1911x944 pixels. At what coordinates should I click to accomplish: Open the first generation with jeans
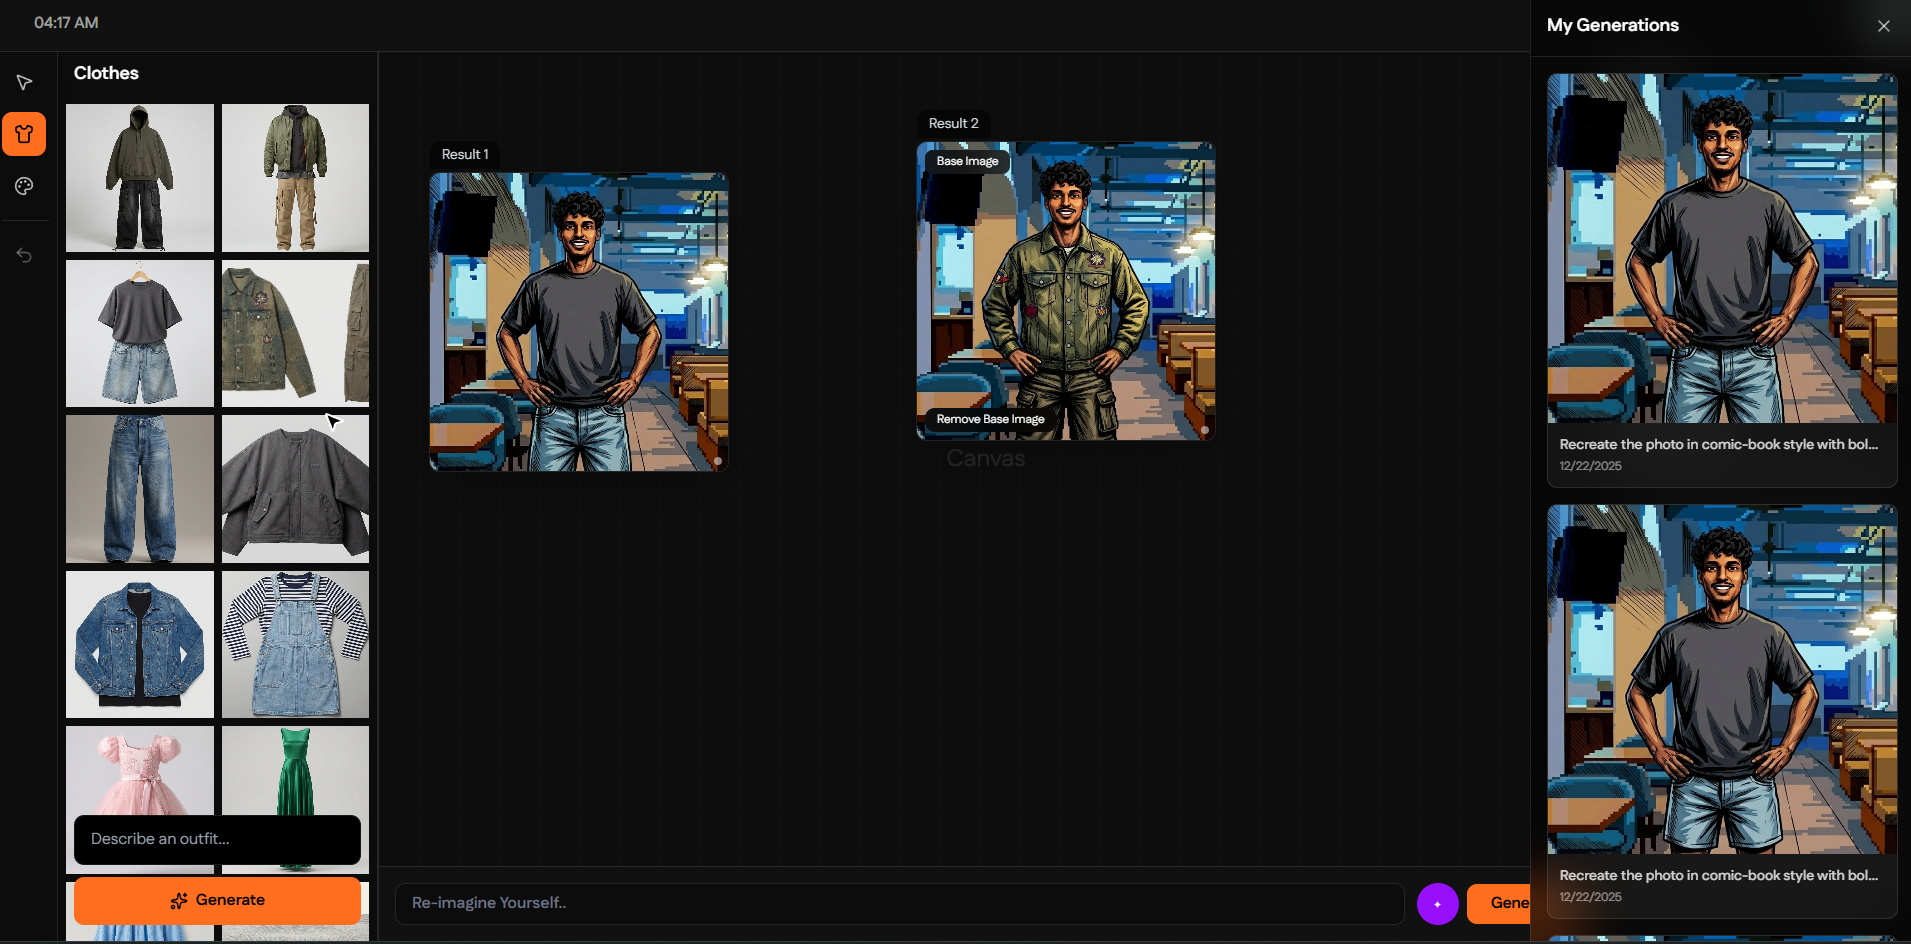(1722, 248)
